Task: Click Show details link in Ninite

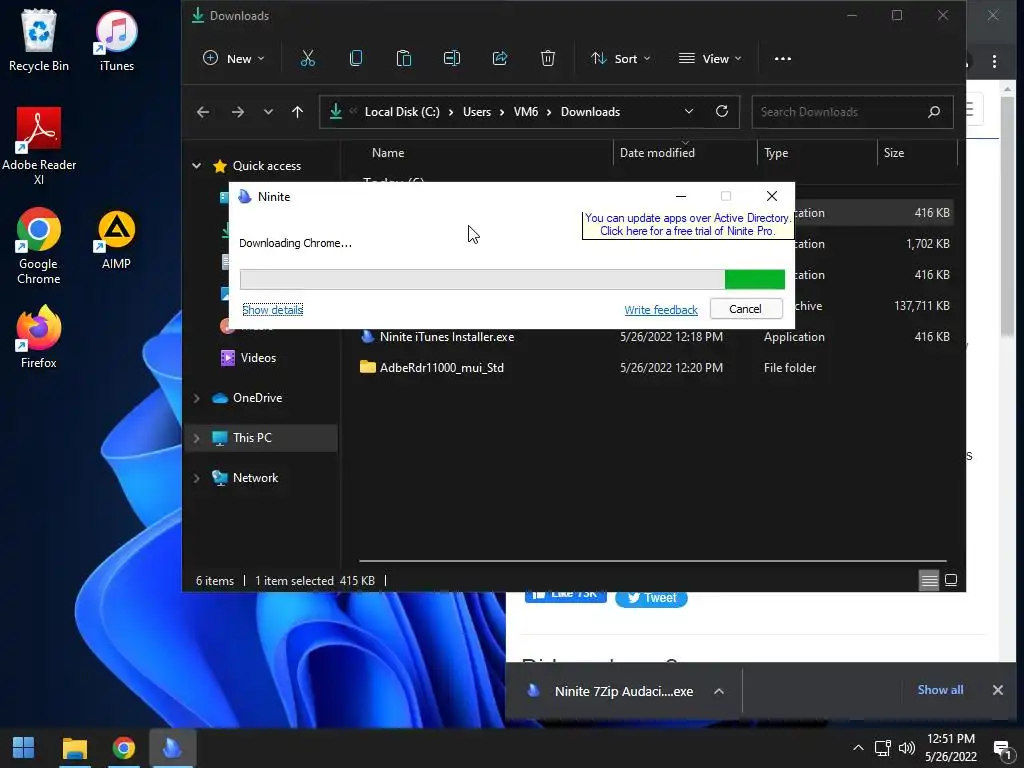Action: point(272,310)
